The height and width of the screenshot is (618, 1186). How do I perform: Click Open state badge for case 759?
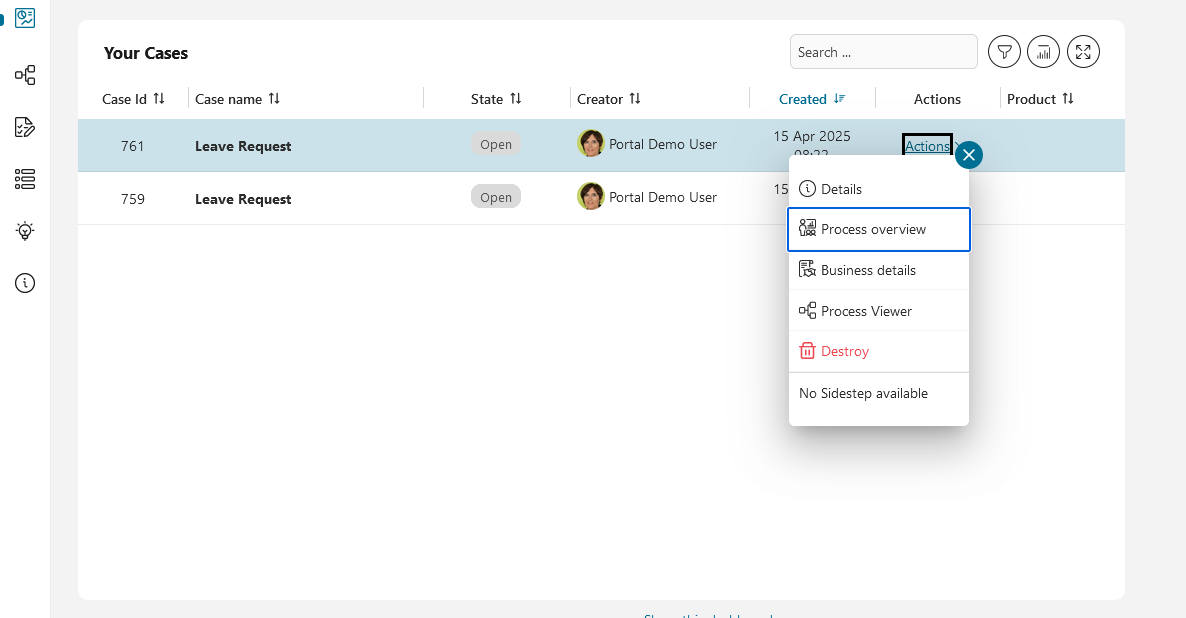[x=496, y=197]
